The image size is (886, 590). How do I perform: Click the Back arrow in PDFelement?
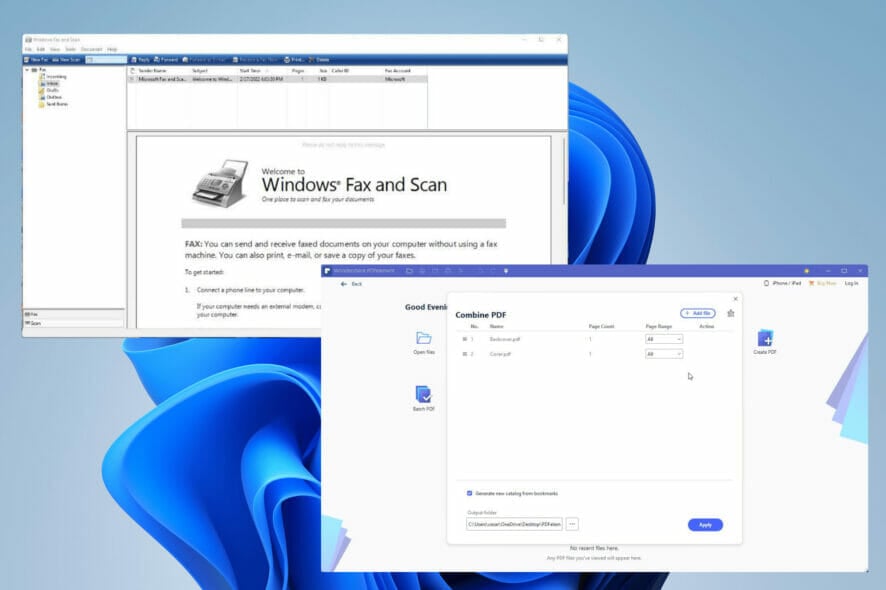pos(345,284)
